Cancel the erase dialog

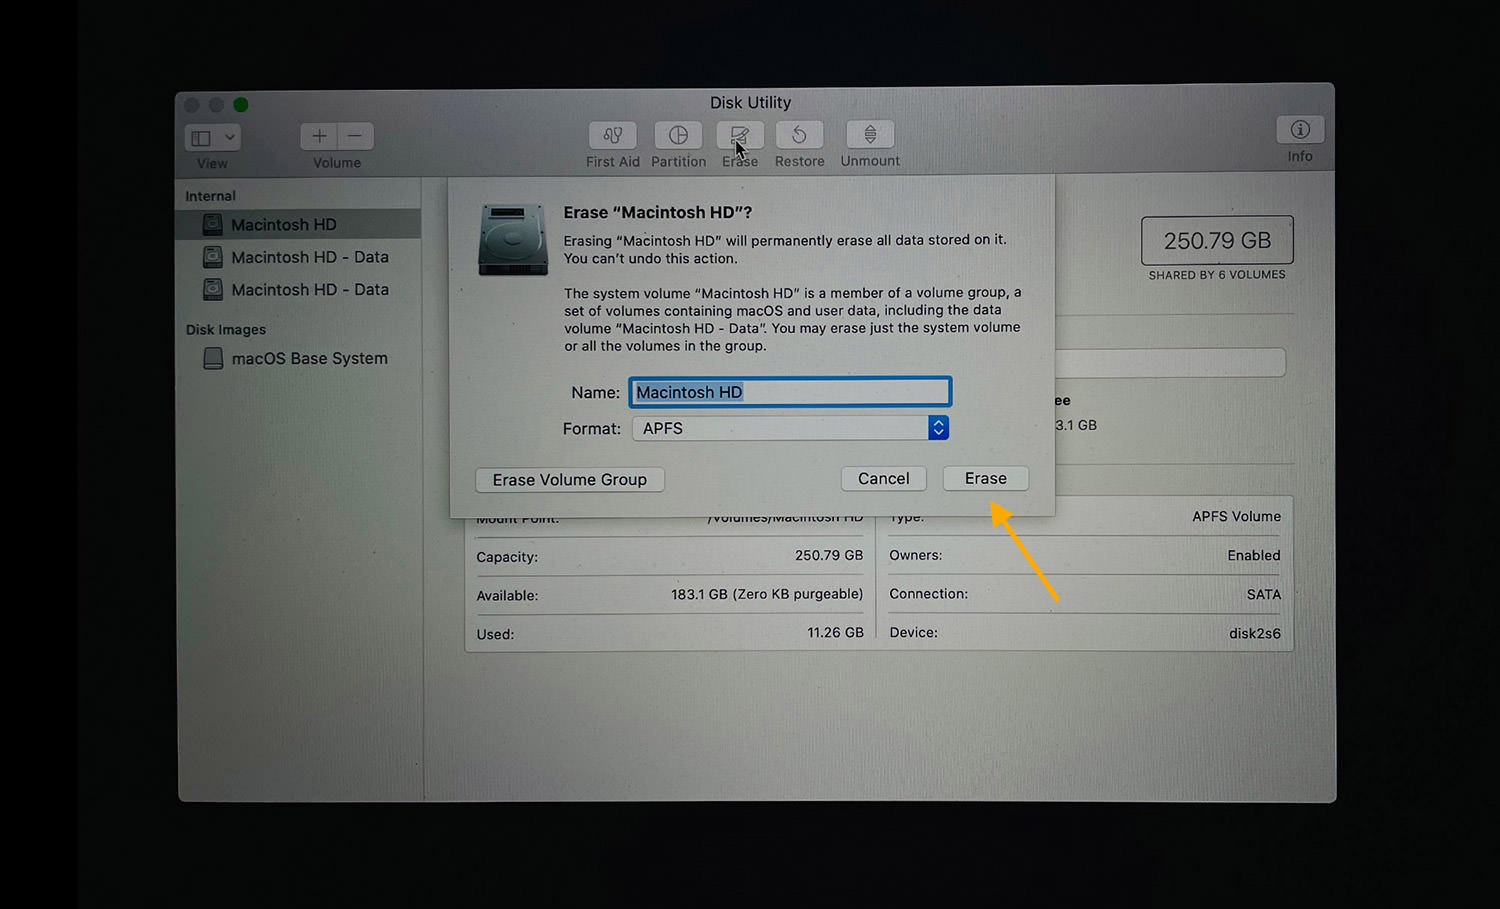pos(884,478)
